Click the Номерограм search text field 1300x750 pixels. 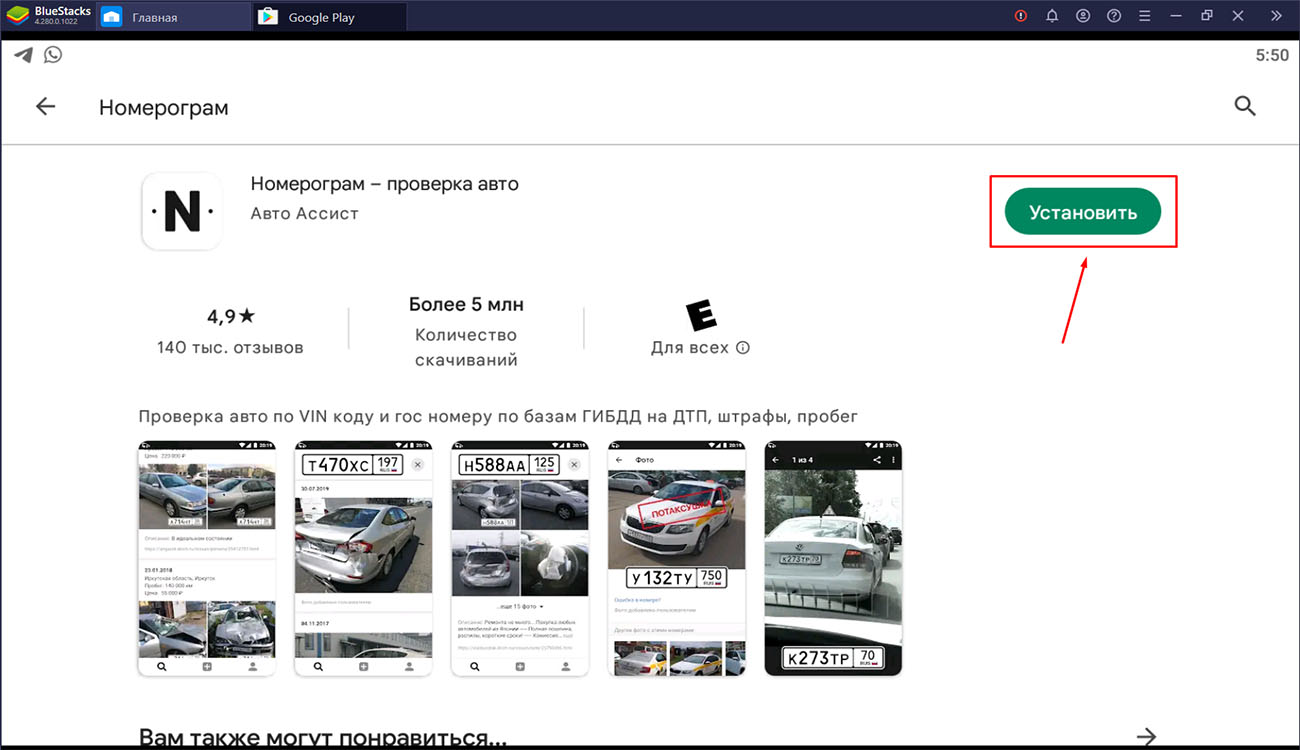[x=164, y=108]
